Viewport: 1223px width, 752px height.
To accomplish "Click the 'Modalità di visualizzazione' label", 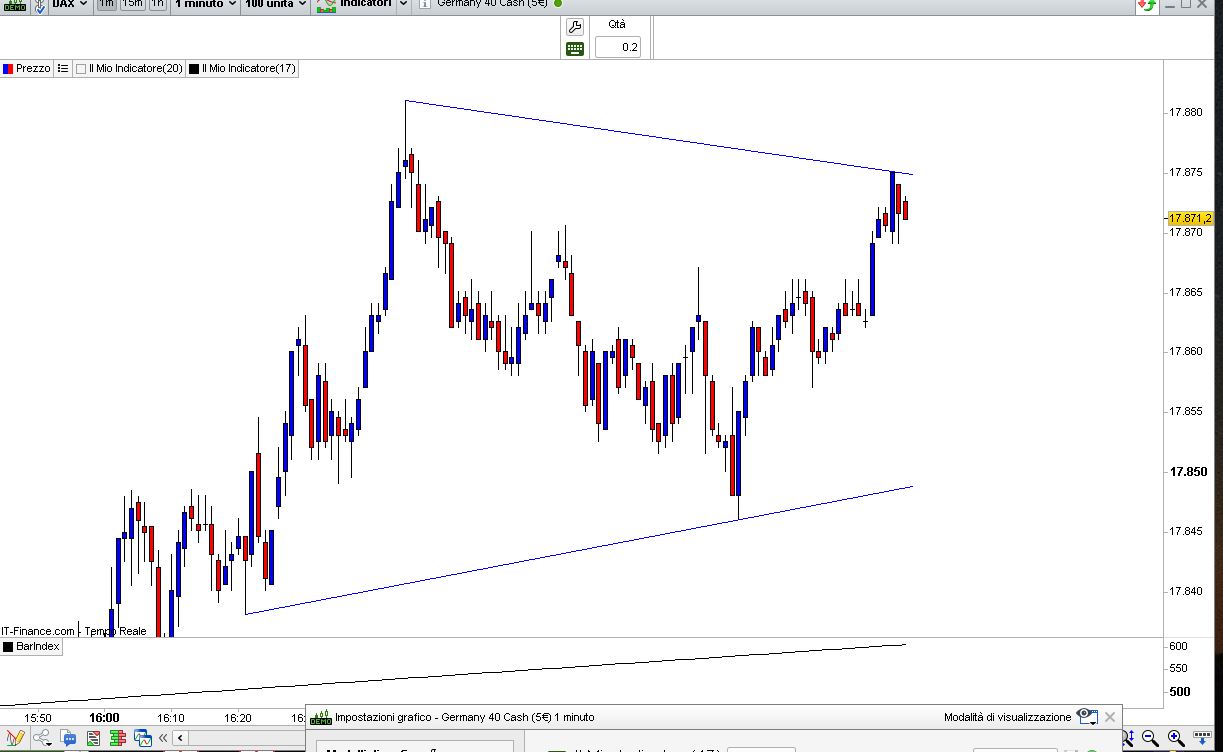I will point(1007,717).
